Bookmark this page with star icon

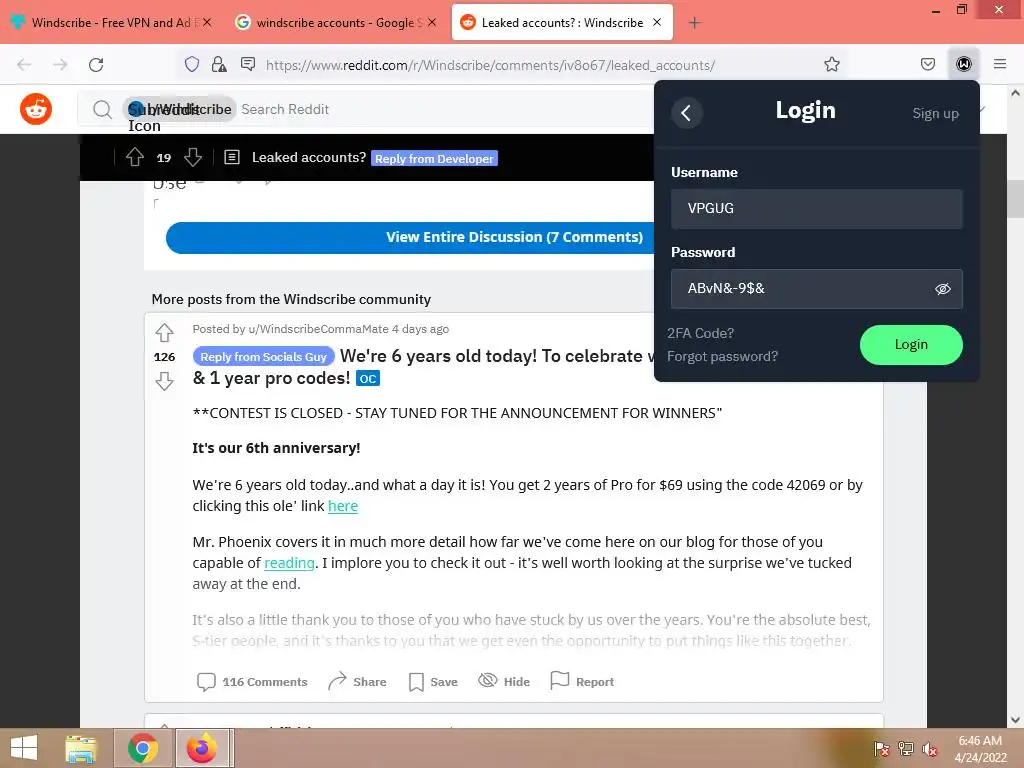831,64
